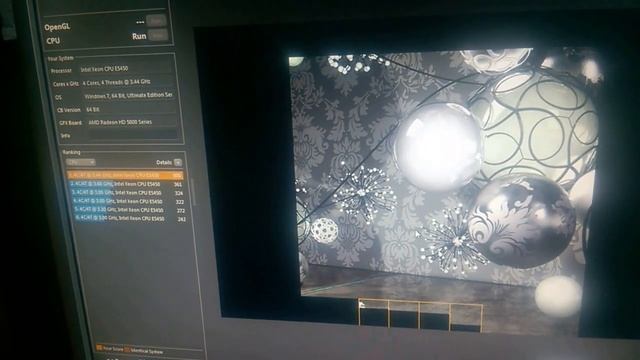Viewport: 640px width, 360px height.
Task: Select the highlighted orange top ranking row
Action: coord(126,175)
